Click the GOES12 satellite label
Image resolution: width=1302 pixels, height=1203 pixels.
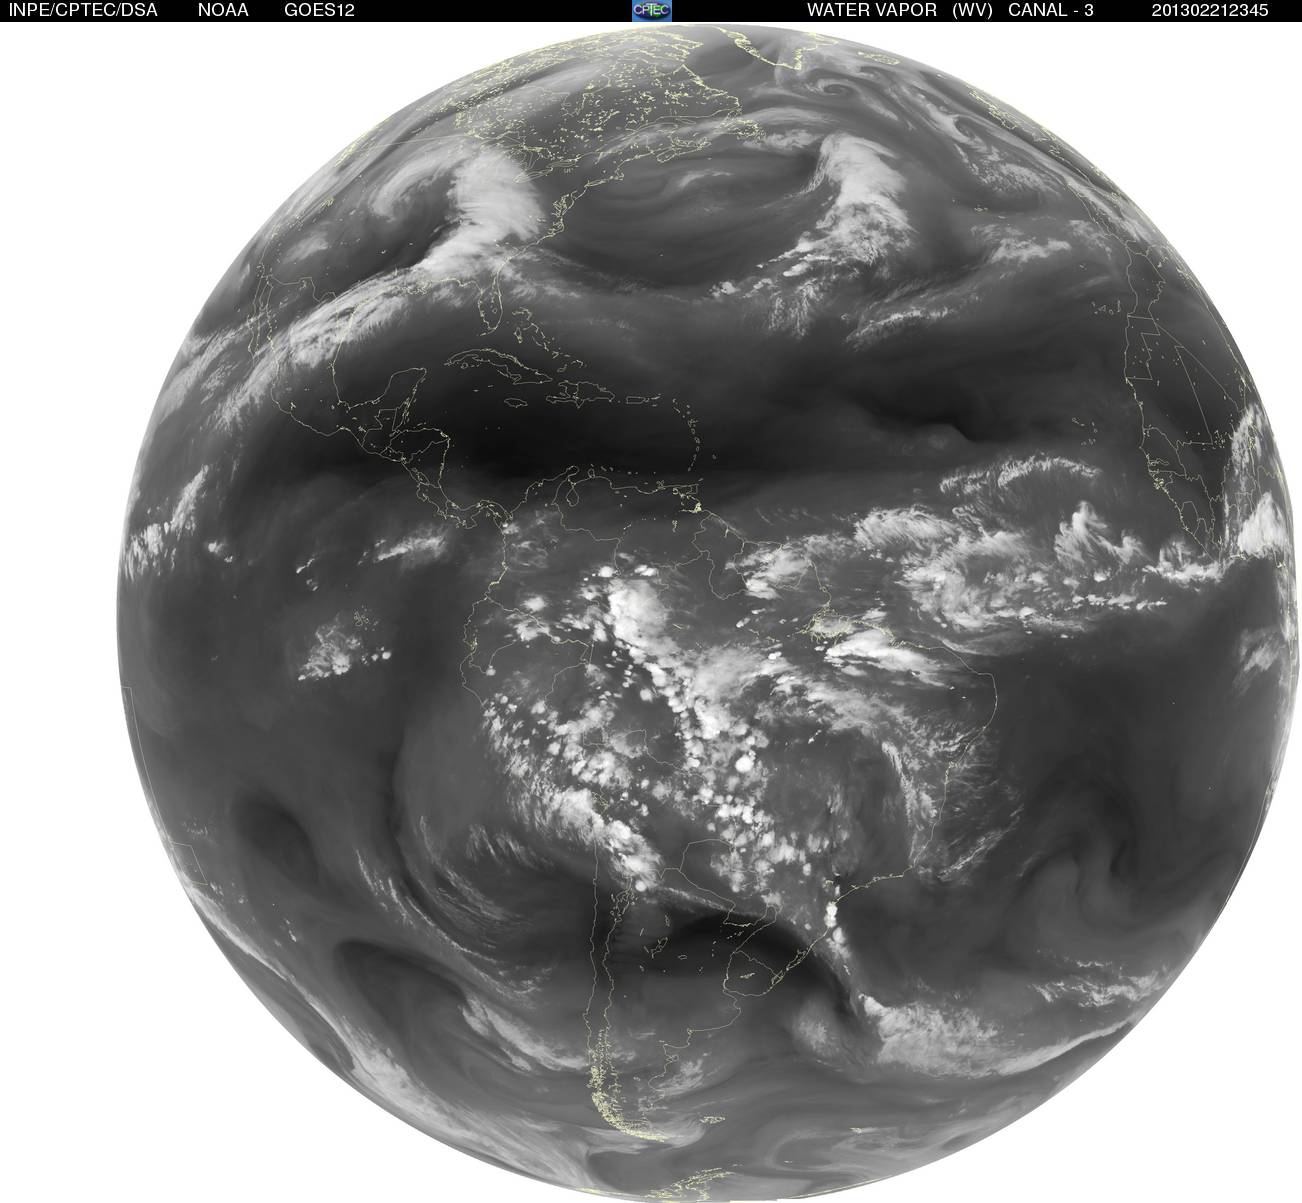pyautogui.click(x=318, y=10)
